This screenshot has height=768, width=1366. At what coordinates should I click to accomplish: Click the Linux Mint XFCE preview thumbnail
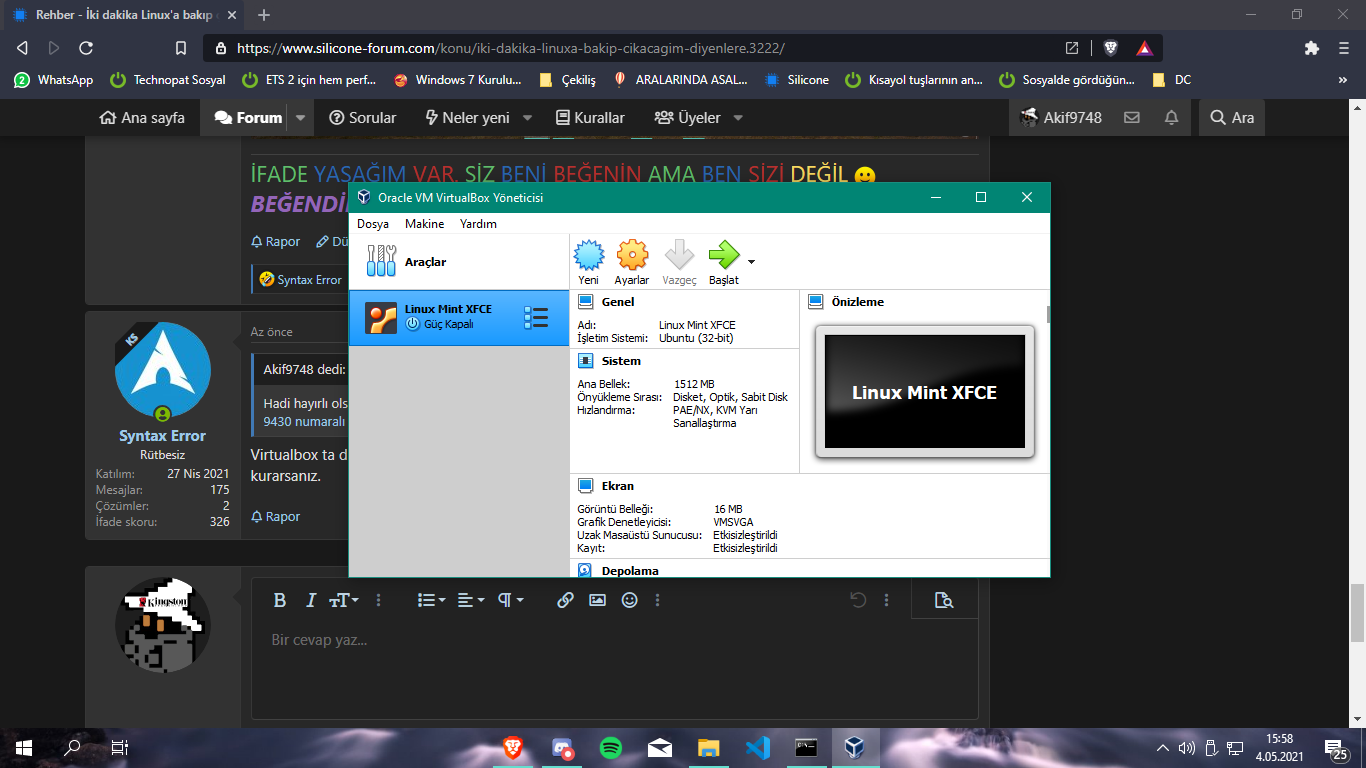point(924,392)
